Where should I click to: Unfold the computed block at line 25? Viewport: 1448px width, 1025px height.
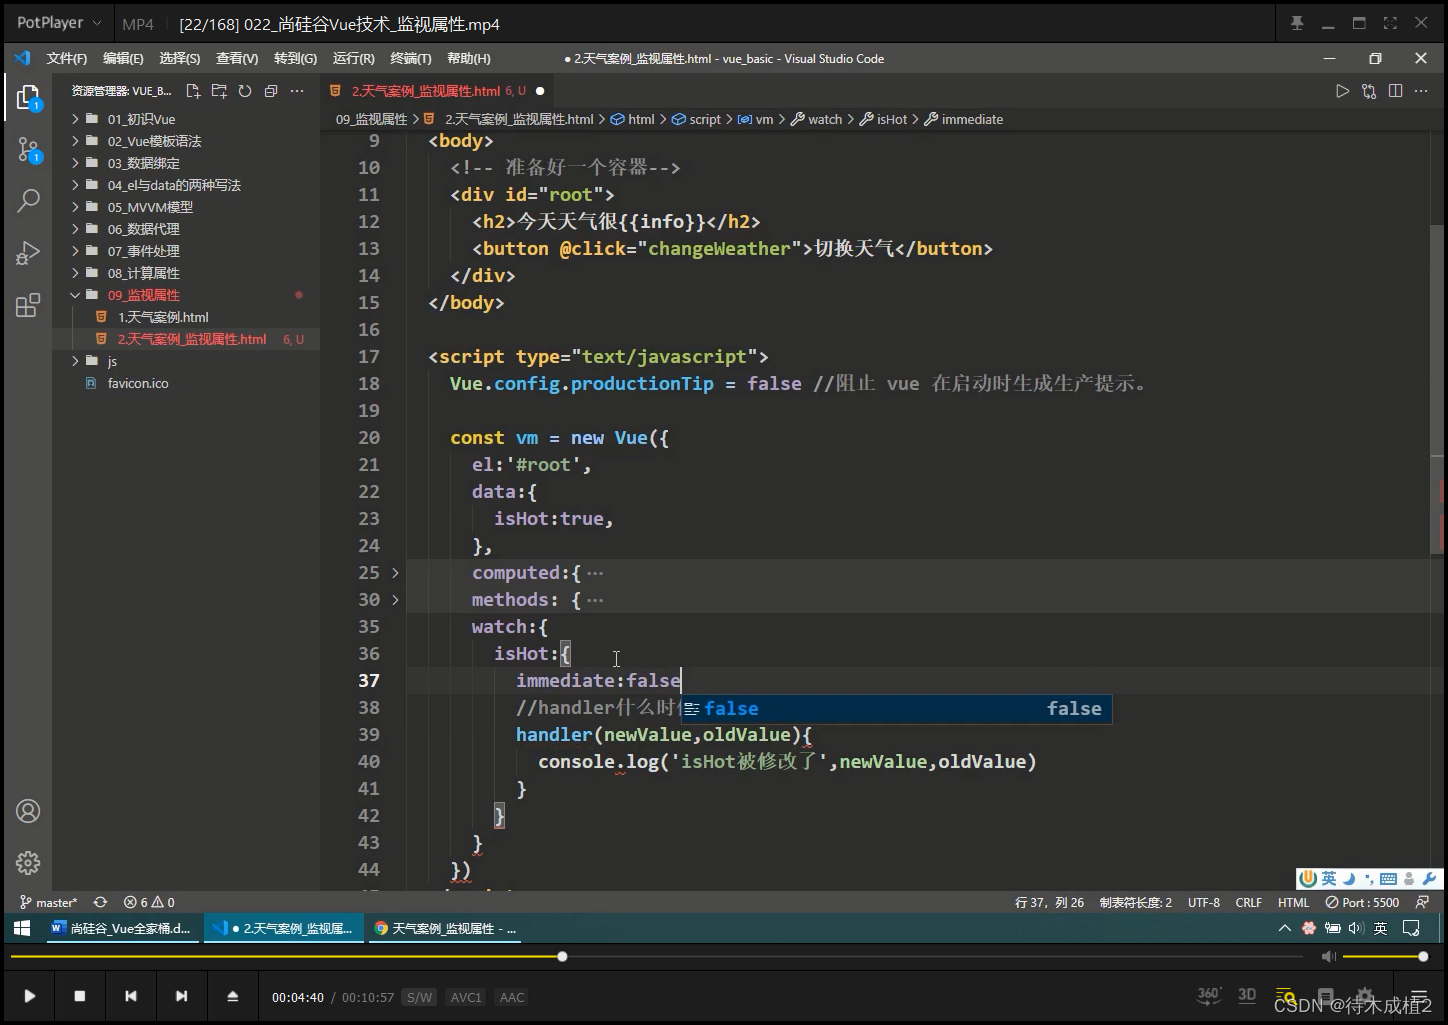(395, 573)
